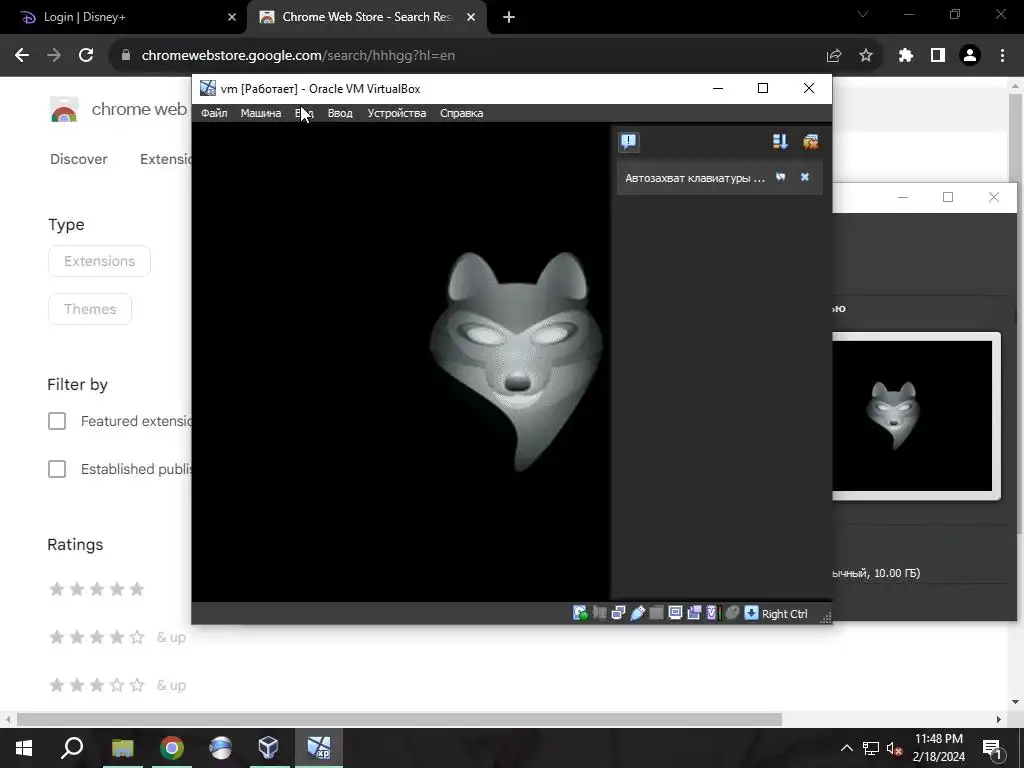Open the Chrome profile avatar

[x=970, y=56]
